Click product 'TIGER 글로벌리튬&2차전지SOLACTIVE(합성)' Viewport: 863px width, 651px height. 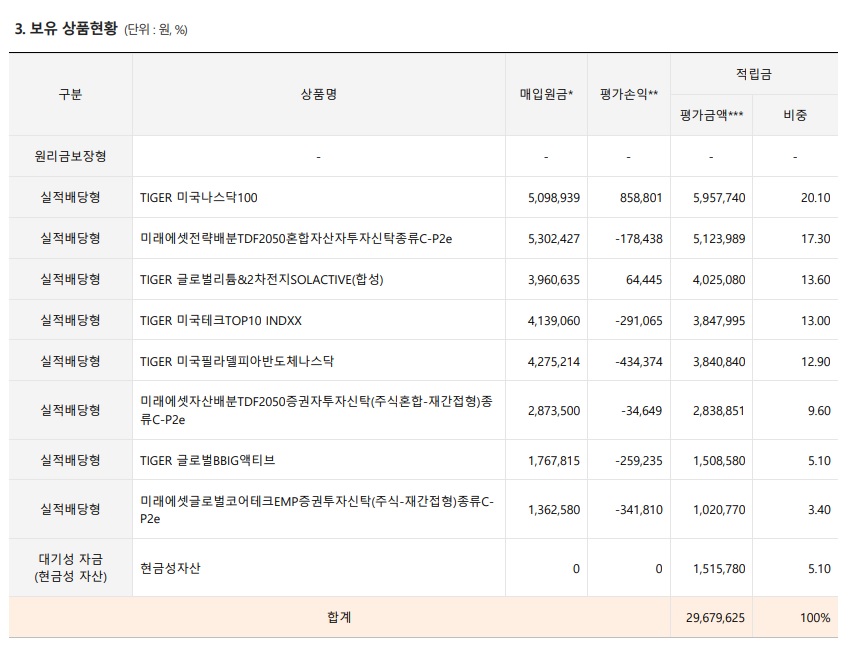coord(261,280)
